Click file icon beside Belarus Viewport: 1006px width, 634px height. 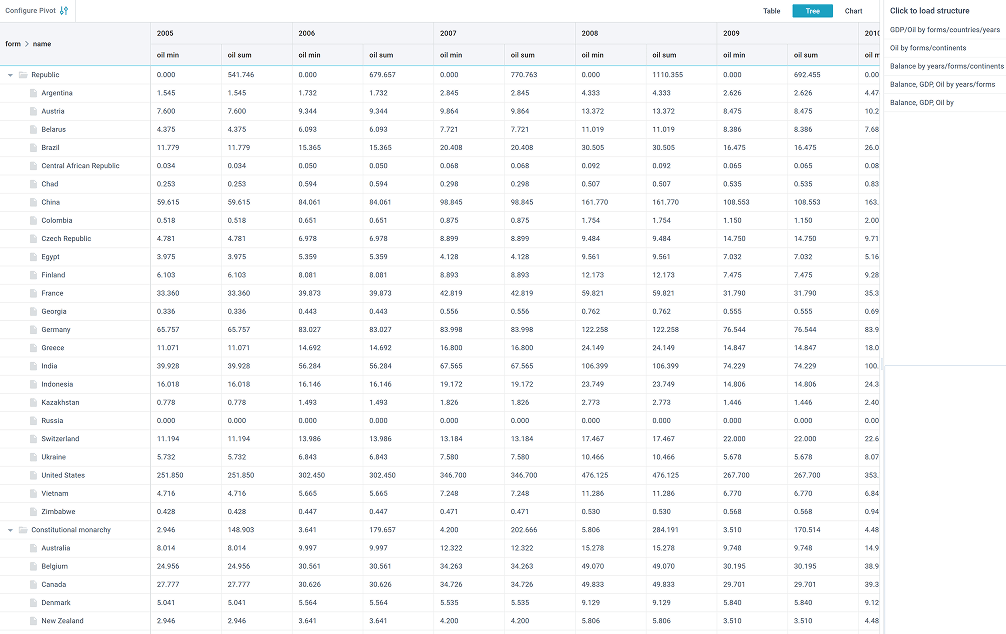[x=33, y=130]
